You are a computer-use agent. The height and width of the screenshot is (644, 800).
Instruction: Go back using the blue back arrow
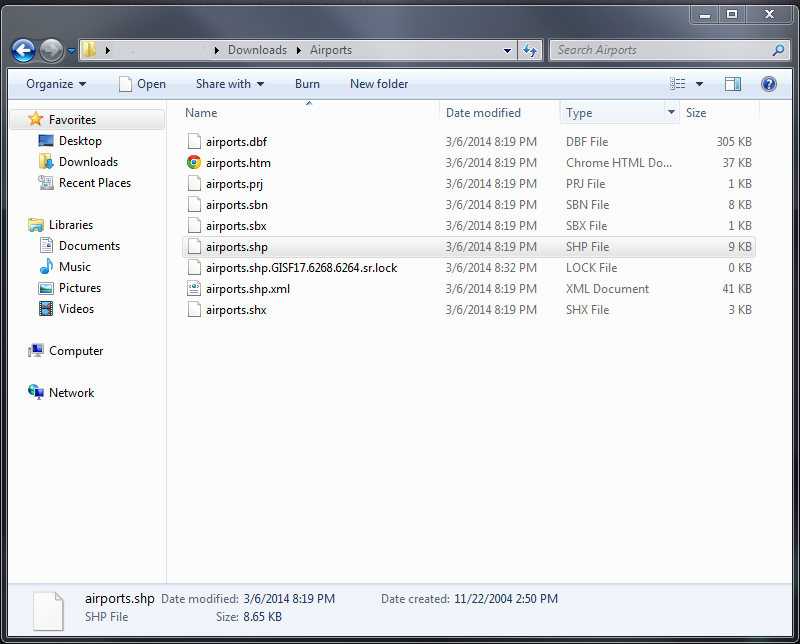23,51
